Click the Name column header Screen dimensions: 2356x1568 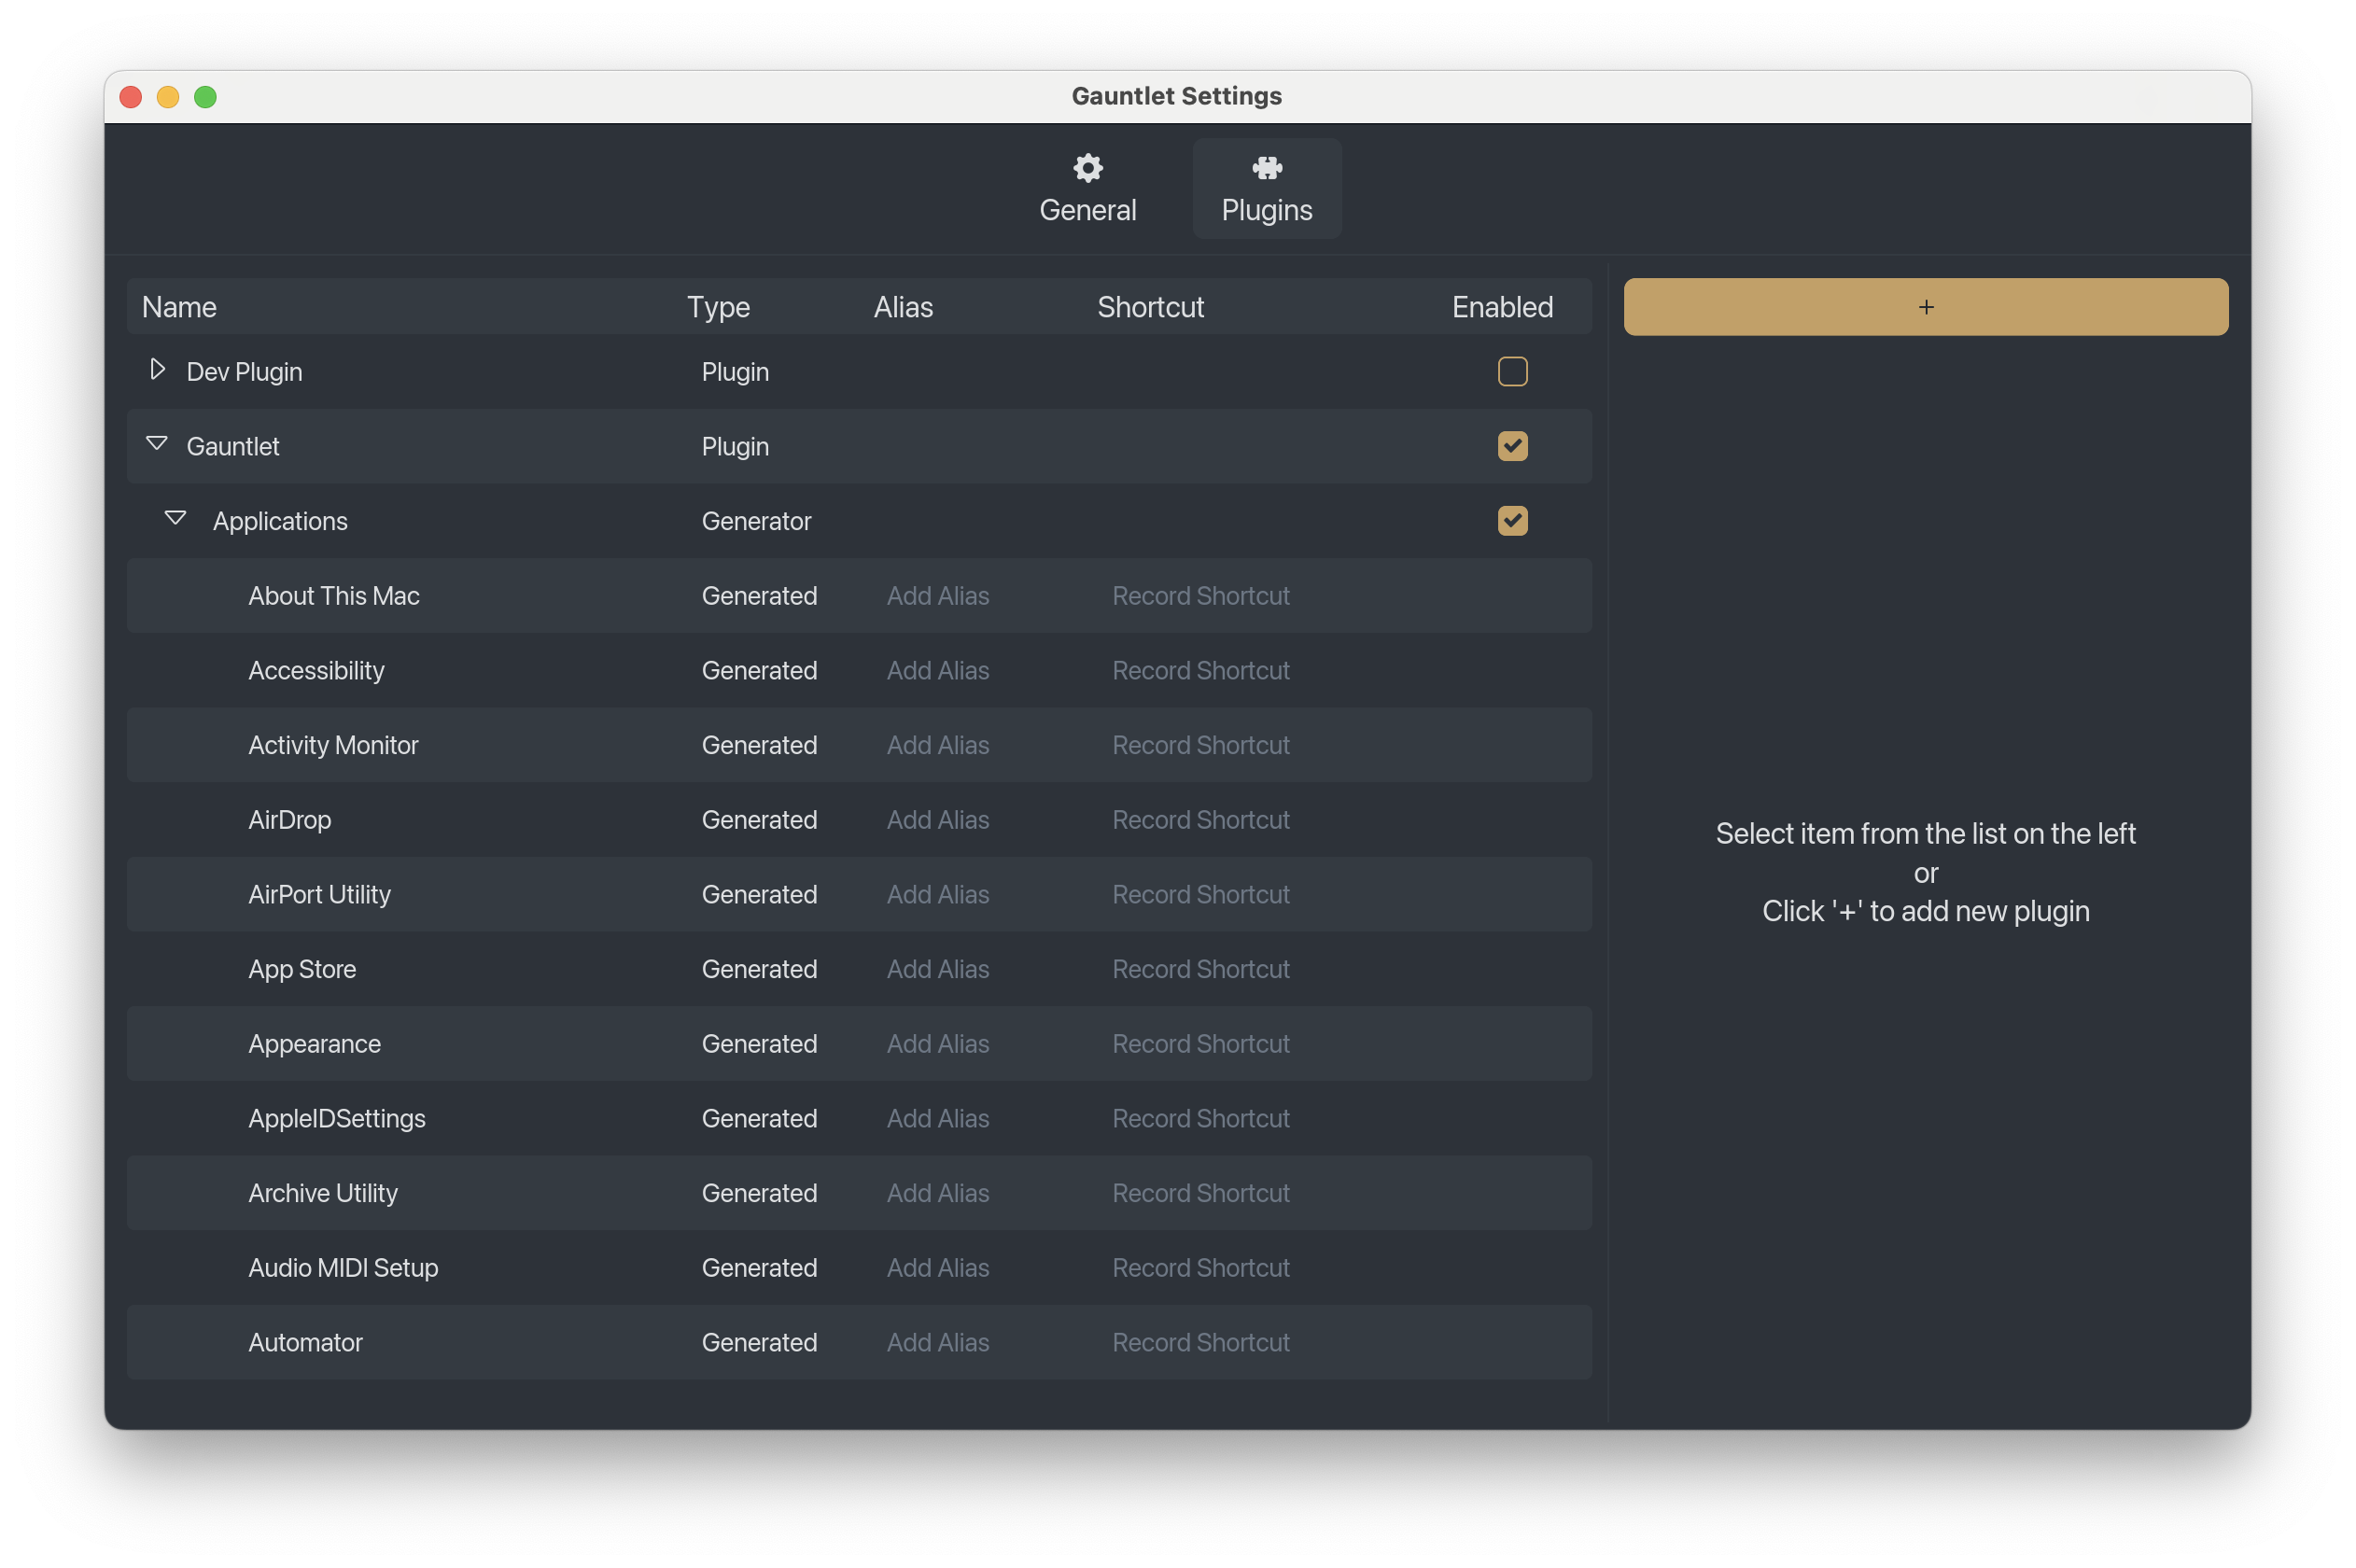pyautogui.click(x=180, y=307)
